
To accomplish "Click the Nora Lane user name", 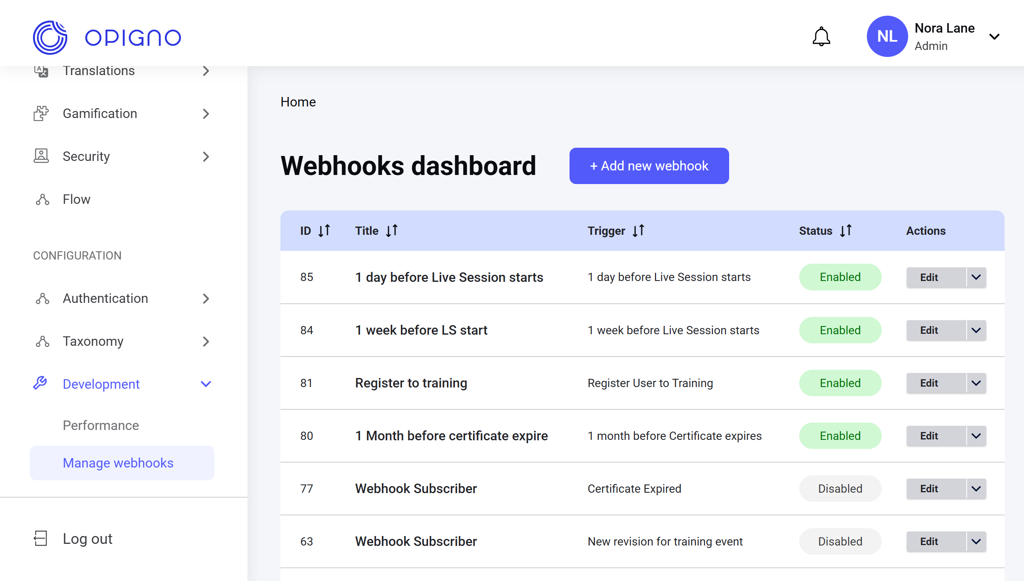I will pyautogui.click(x=944, y=28).
